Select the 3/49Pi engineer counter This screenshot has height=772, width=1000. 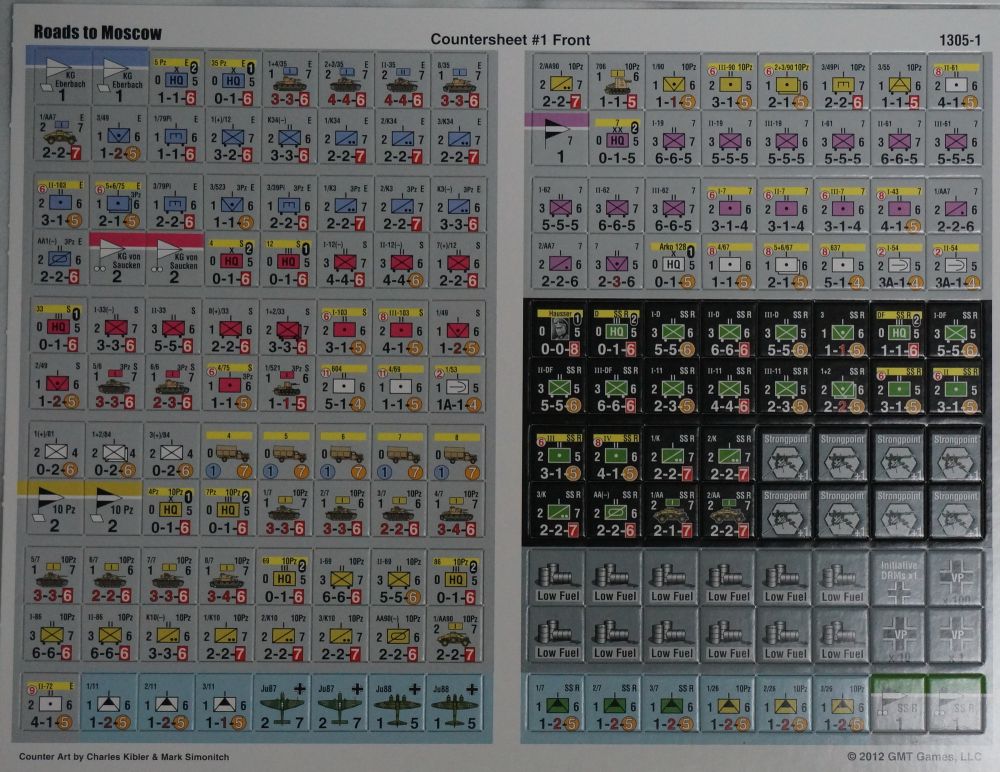coord(843,83)
